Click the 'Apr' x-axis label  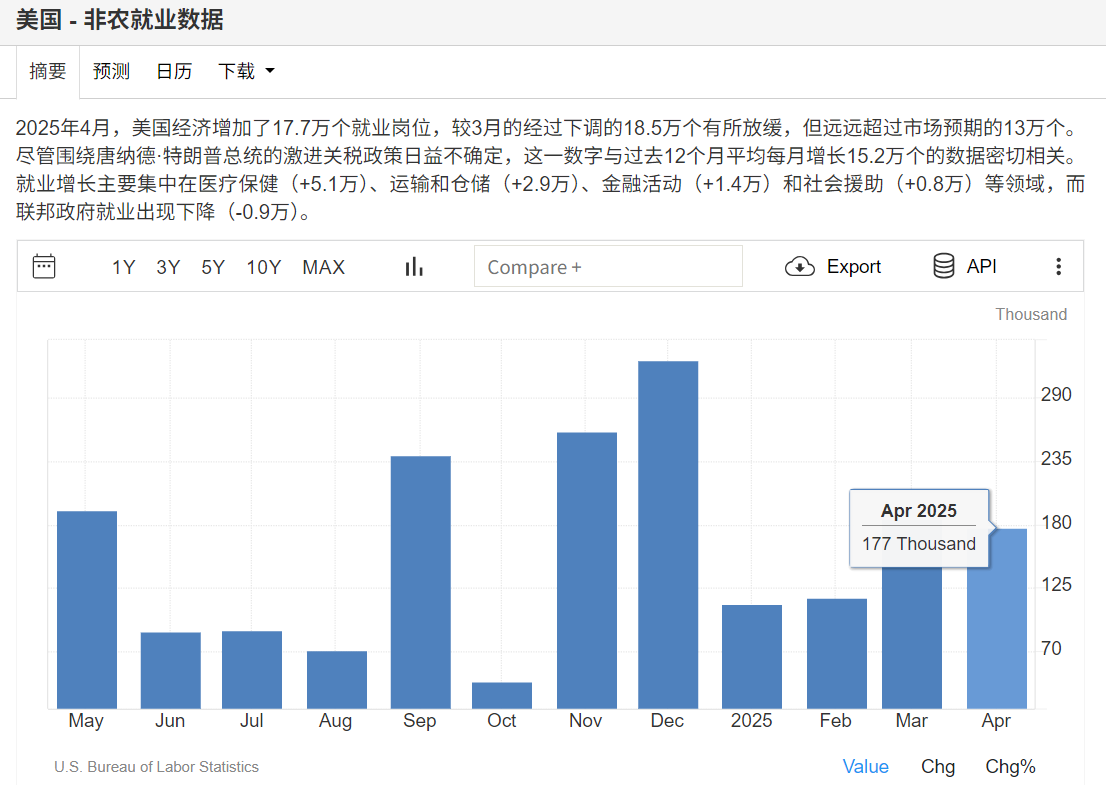pyautogui.click(x=996, y=722)
